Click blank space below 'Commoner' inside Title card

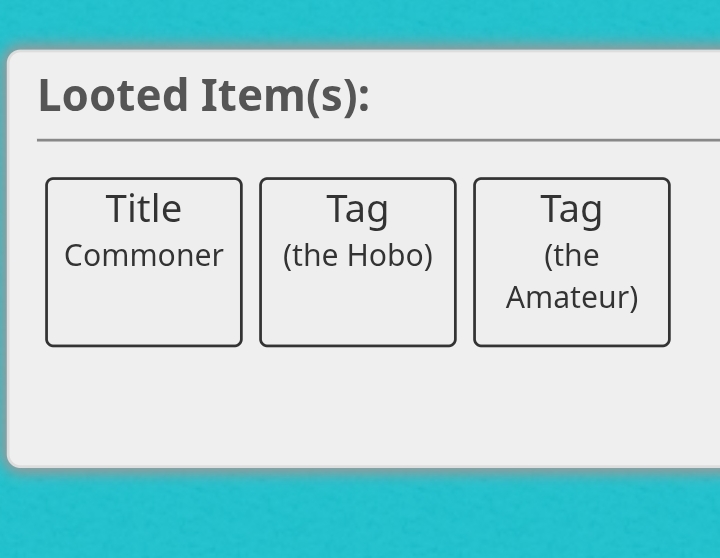(x=144, y=310)
